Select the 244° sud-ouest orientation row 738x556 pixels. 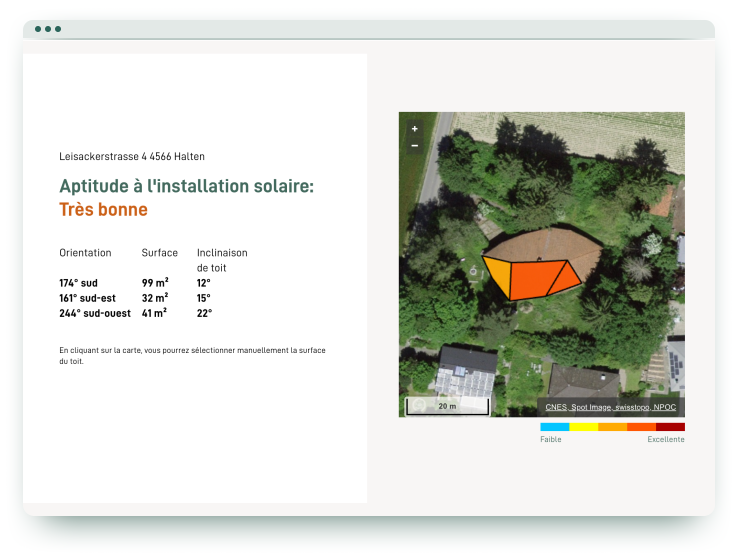pos(94,313)
